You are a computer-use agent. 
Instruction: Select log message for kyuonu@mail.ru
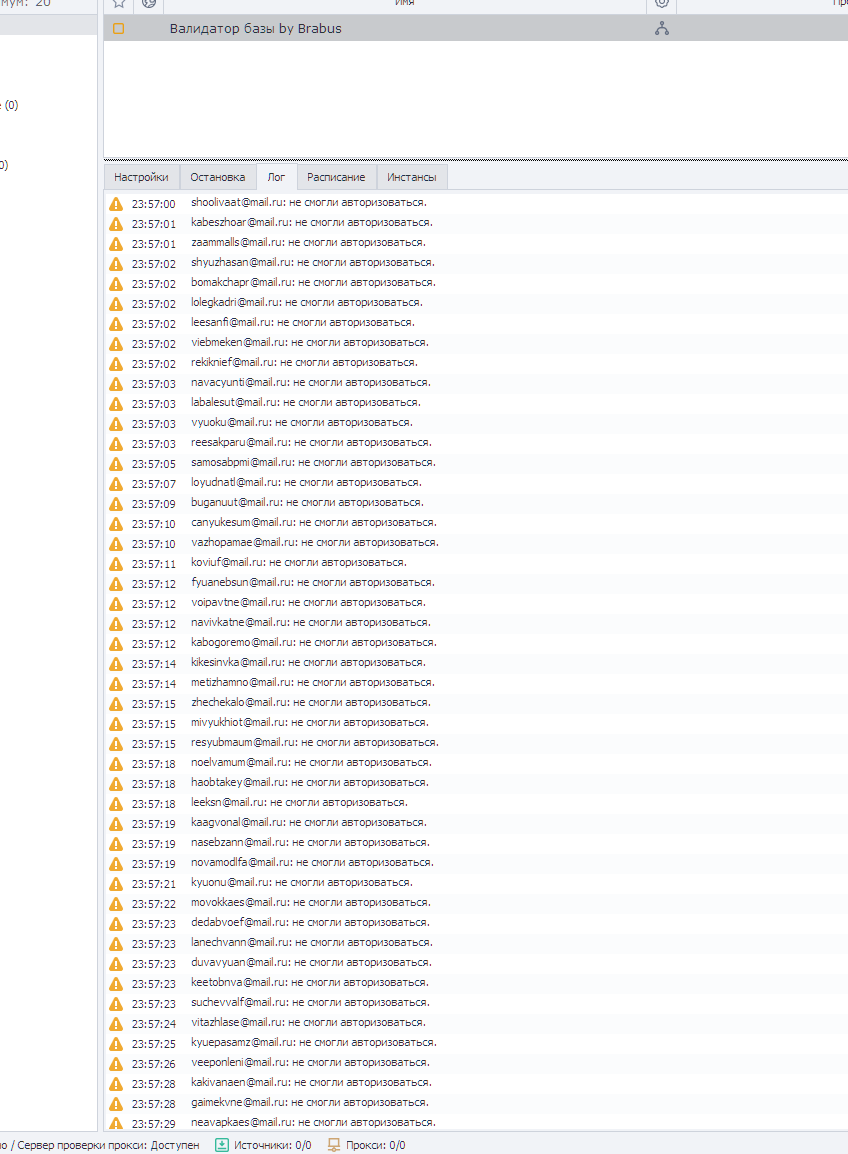pos(302,882)
